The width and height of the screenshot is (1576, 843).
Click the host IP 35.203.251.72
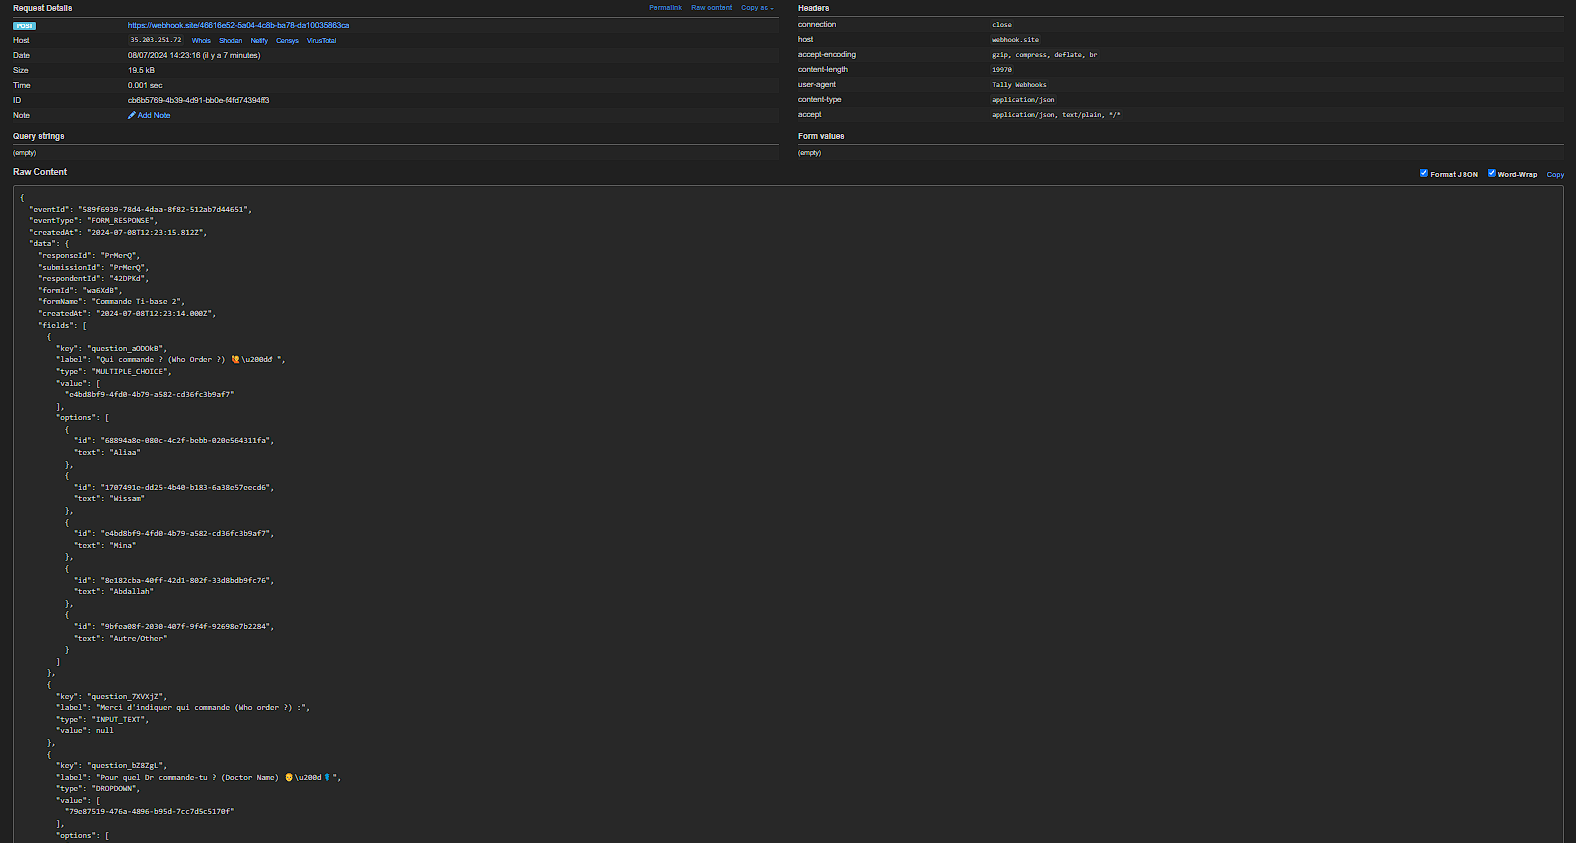click(155, 40)
